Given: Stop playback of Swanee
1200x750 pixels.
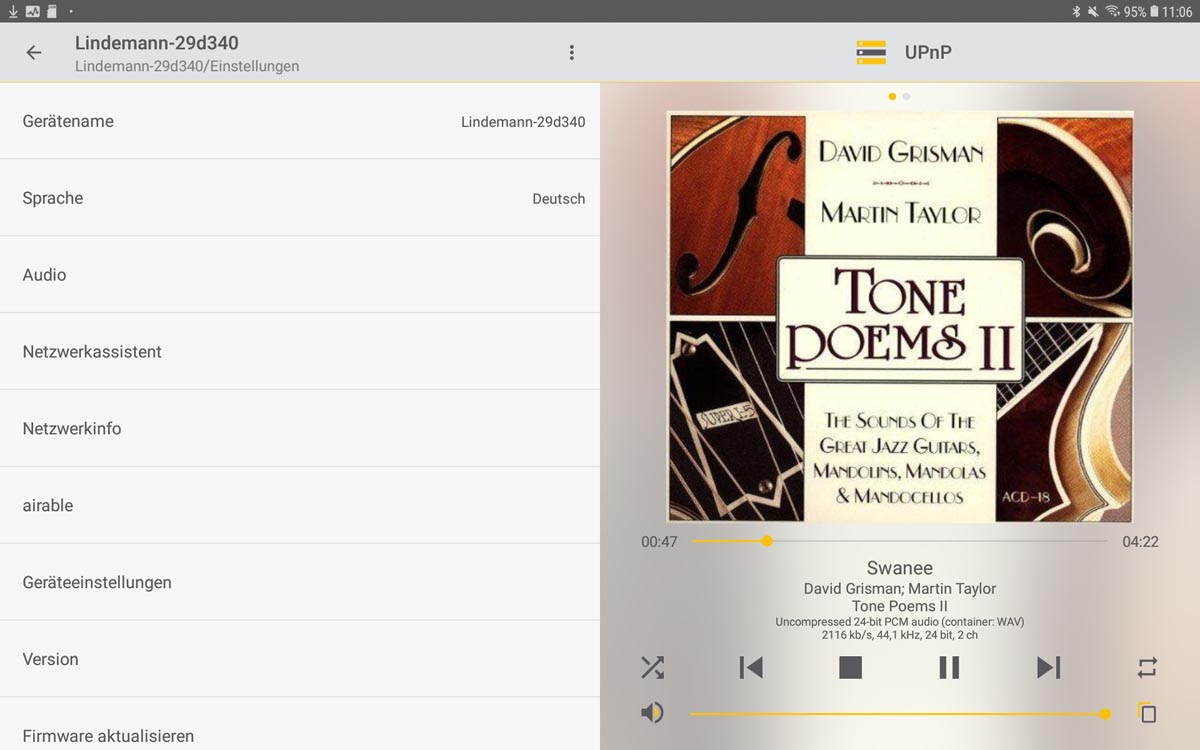Looking at the screenshot, I should 850,667.
